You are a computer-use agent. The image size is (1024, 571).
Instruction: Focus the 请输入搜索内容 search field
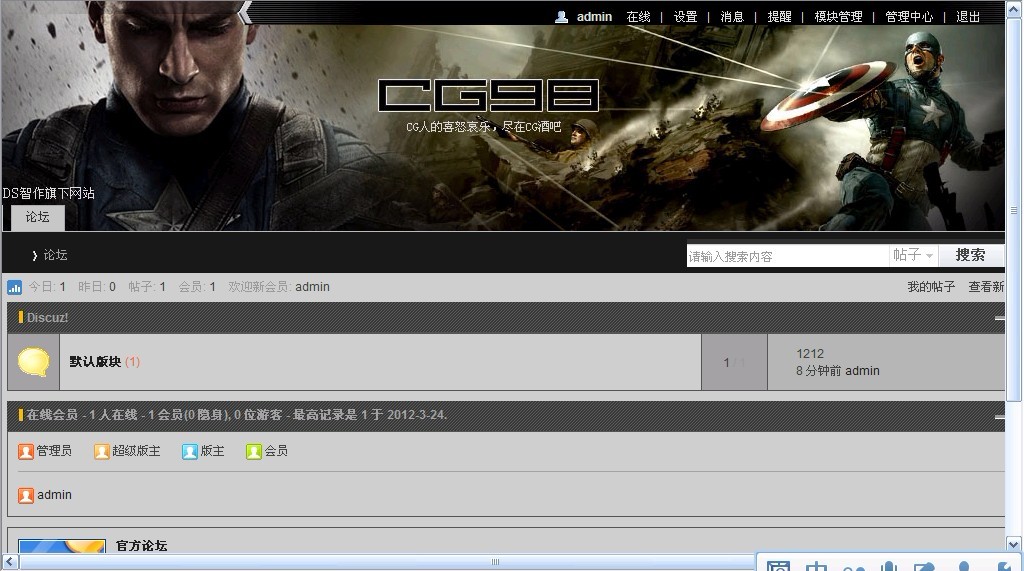tap(788, 256)
